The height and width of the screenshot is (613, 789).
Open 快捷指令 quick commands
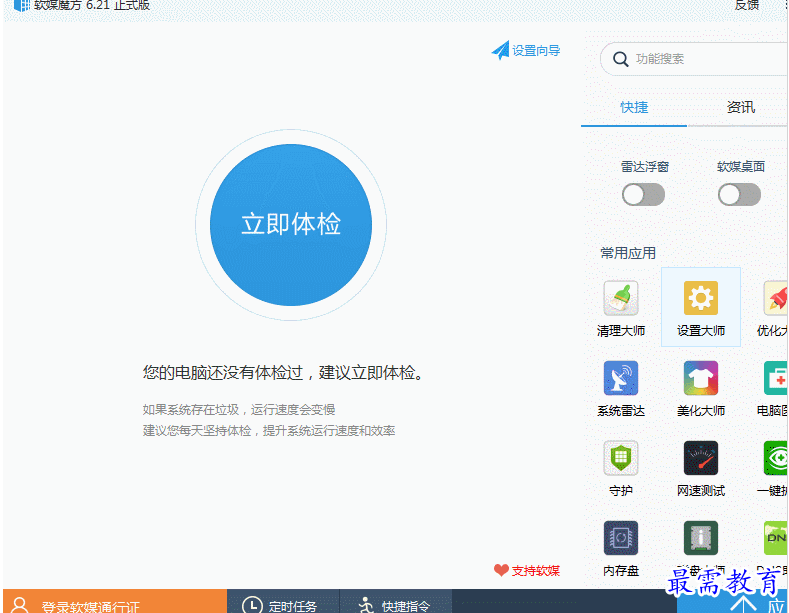(396, 601)
